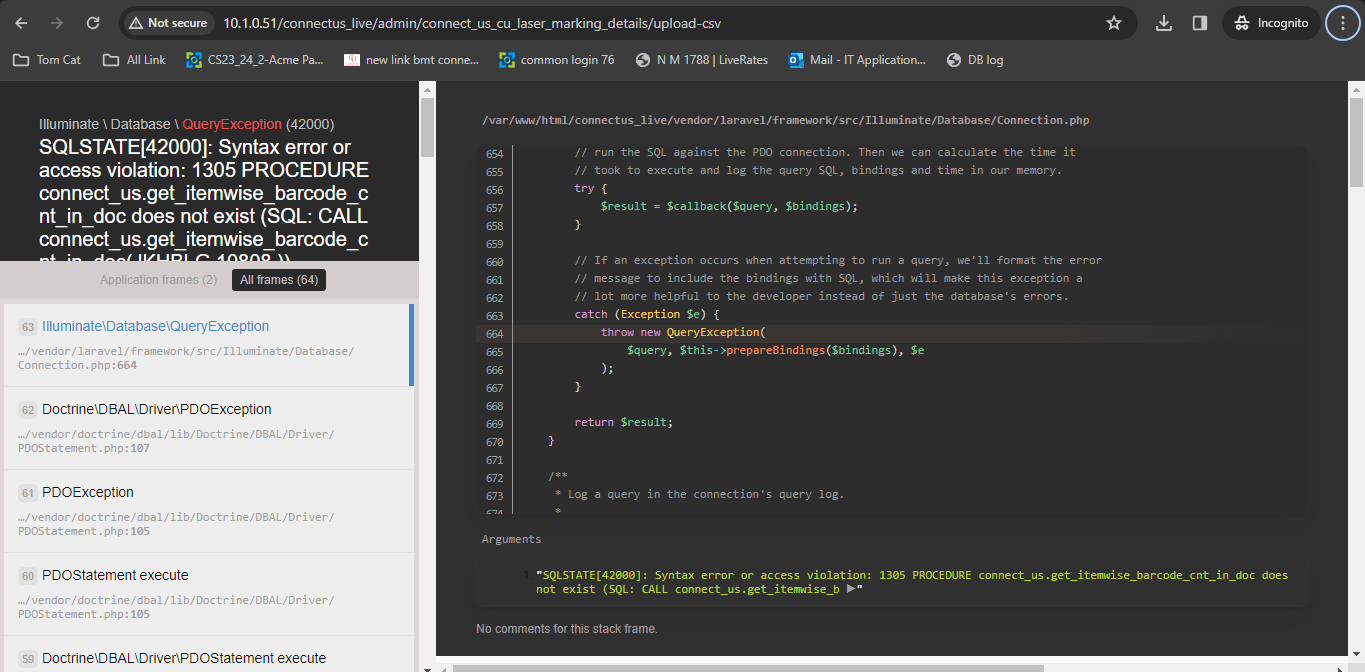
Task: Switch to the Application frames (2) tab
Action: [x=158, y=280]
